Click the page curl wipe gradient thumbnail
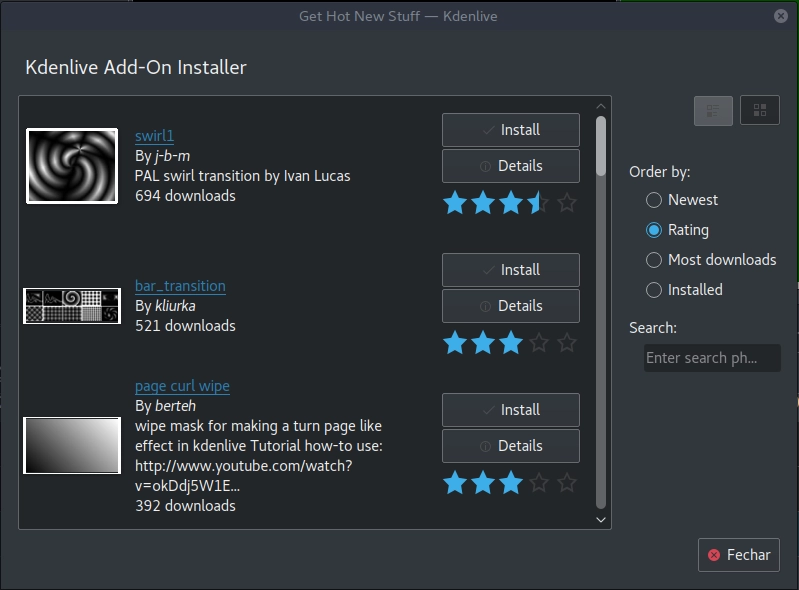Screen dimensions: 799x590 72,446
